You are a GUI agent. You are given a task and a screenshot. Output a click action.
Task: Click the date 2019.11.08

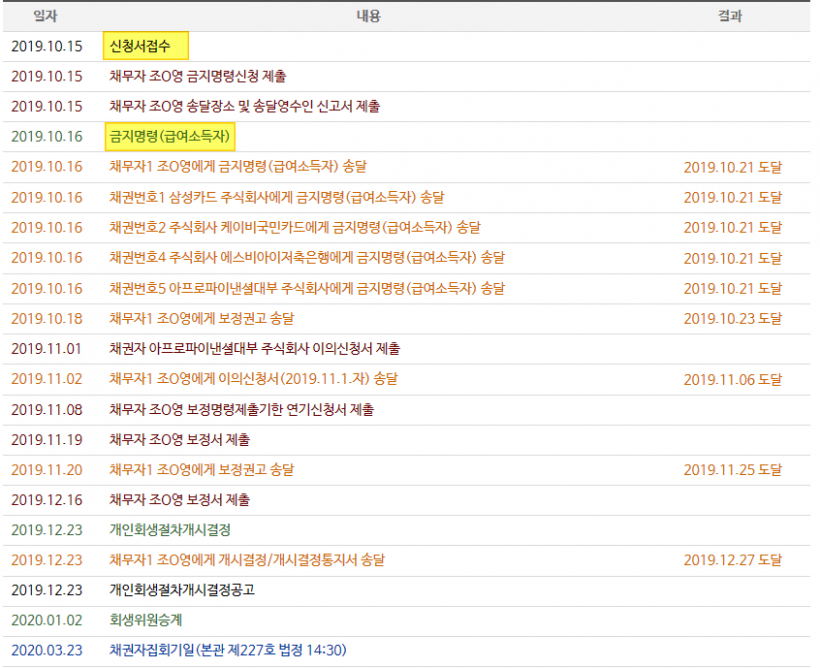click(47, 409)
